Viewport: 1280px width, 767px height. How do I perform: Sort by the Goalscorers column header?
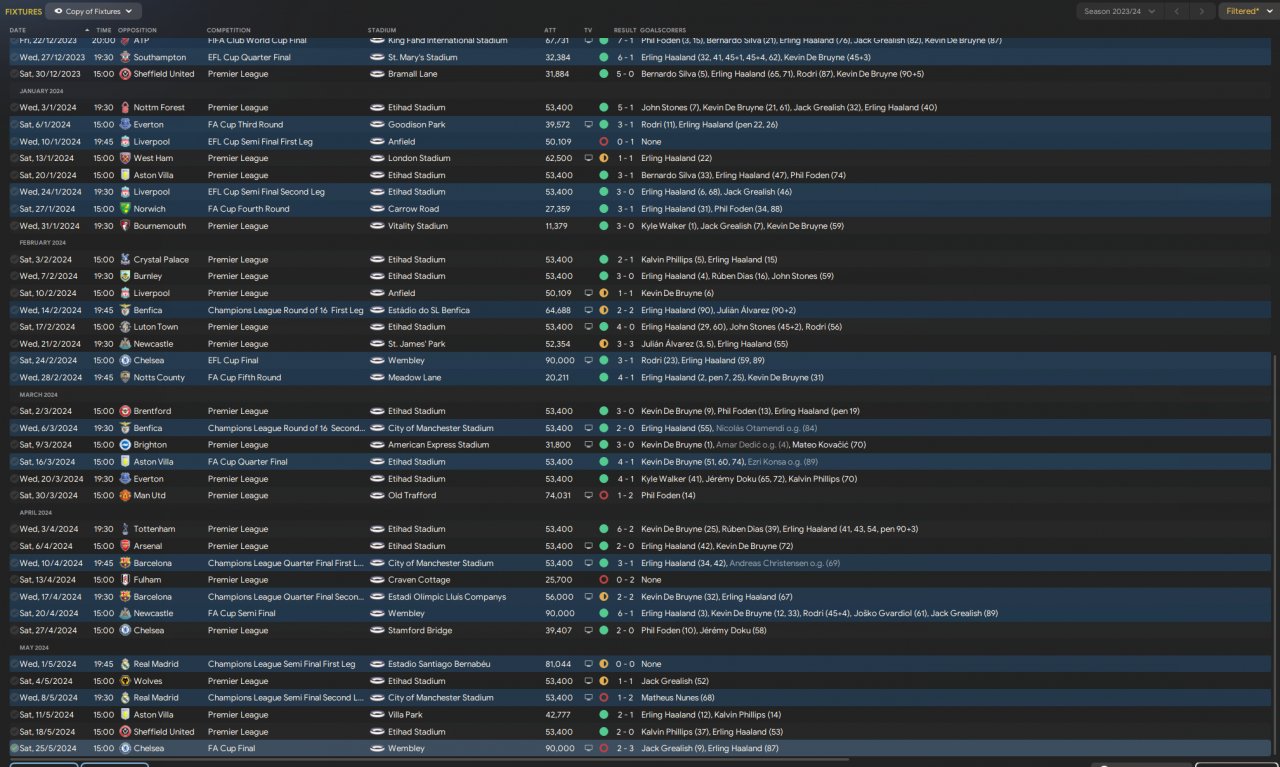(x=663, y=31)
